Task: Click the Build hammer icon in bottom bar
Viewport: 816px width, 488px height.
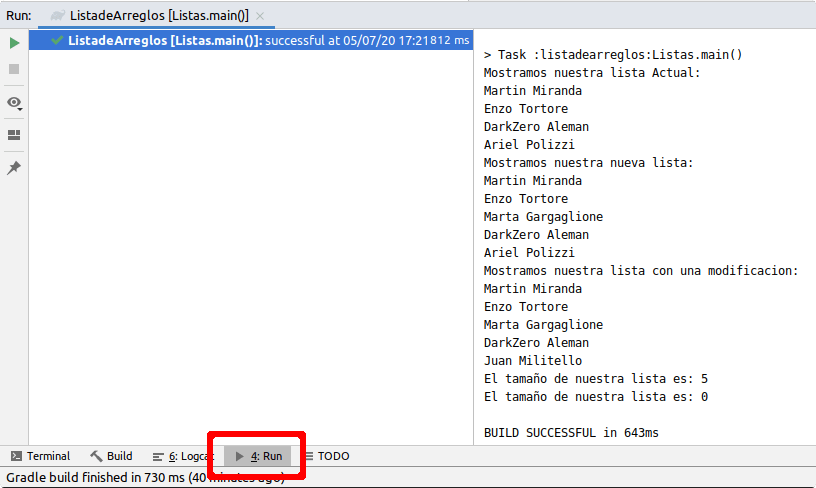Action: [x=96, y=456]
